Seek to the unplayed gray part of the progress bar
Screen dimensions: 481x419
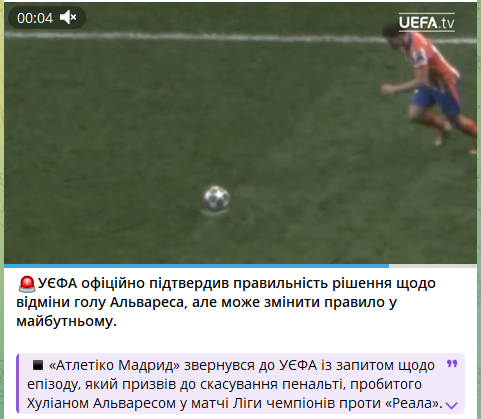click(433, 266)
